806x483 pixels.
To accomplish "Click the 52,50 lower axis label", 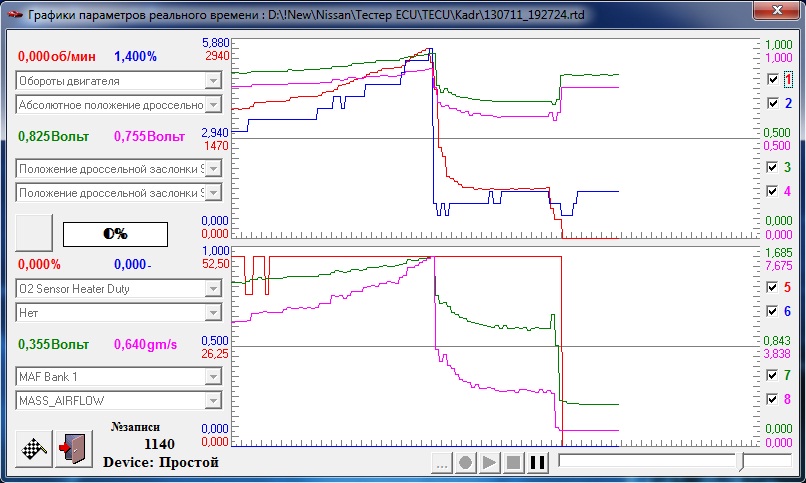I will click(x=217, y=263).
